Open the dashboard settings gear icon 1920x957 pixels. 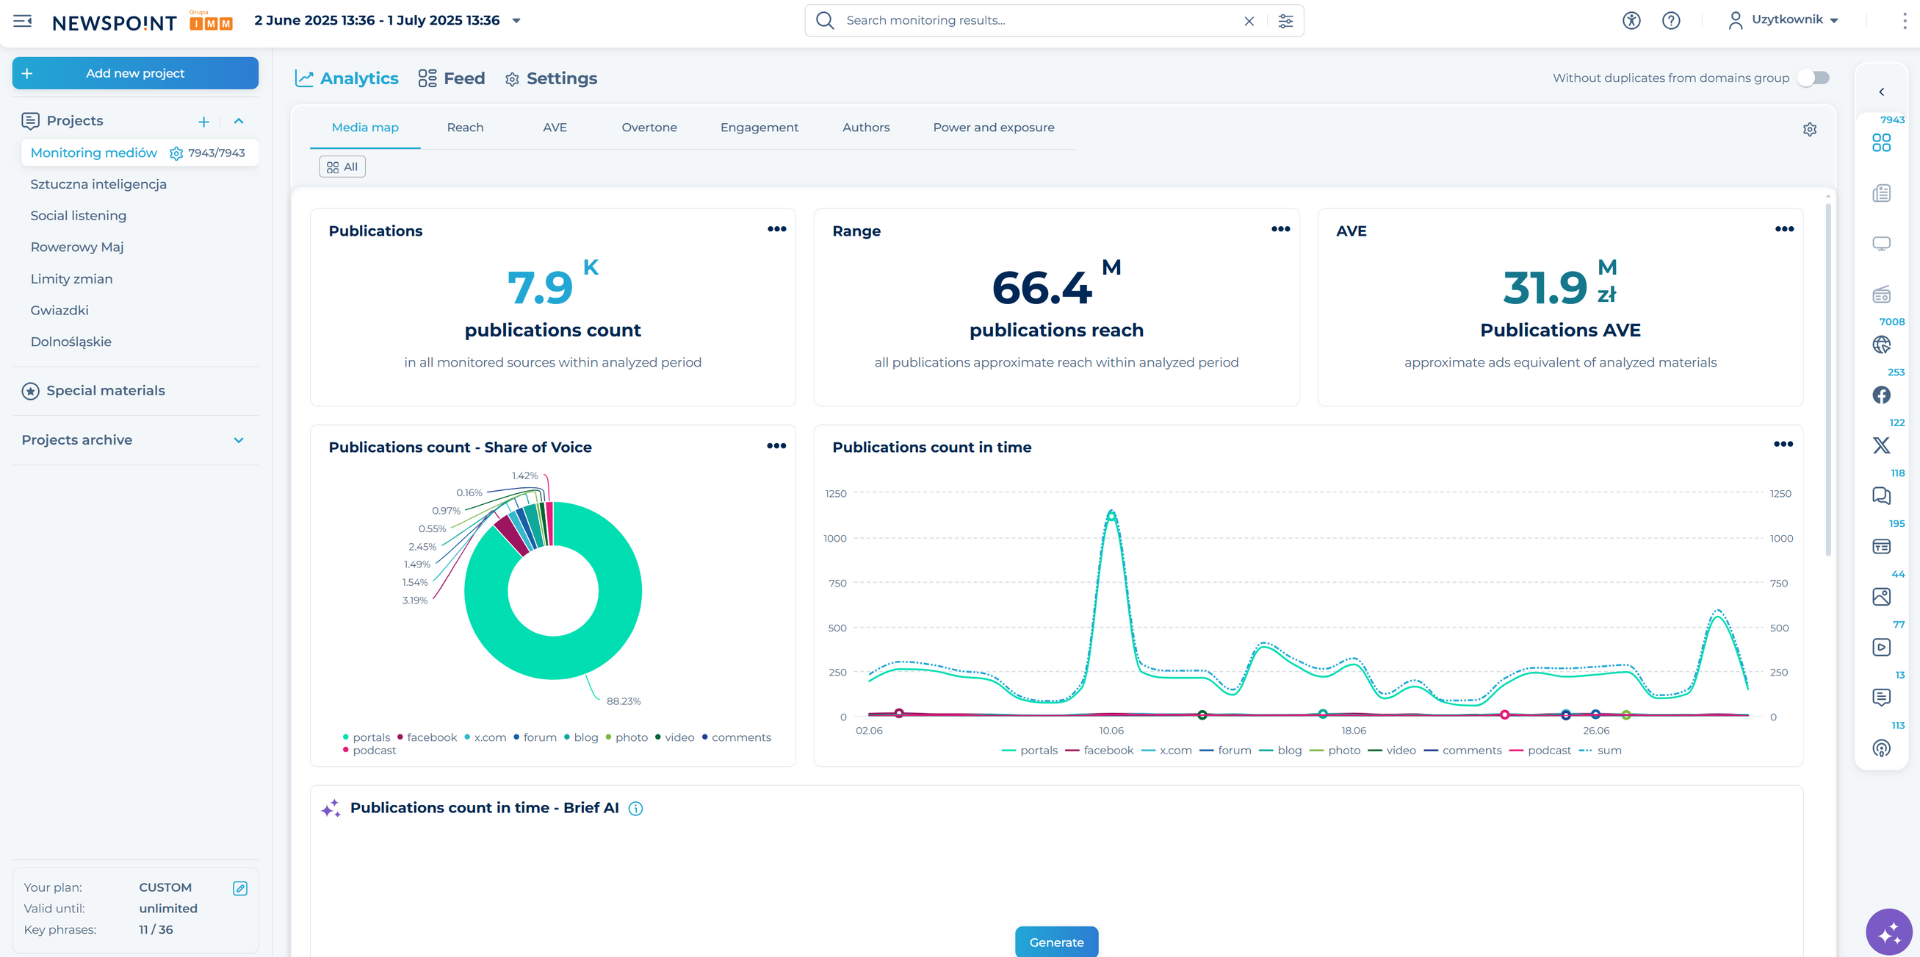click(1809, 130)
